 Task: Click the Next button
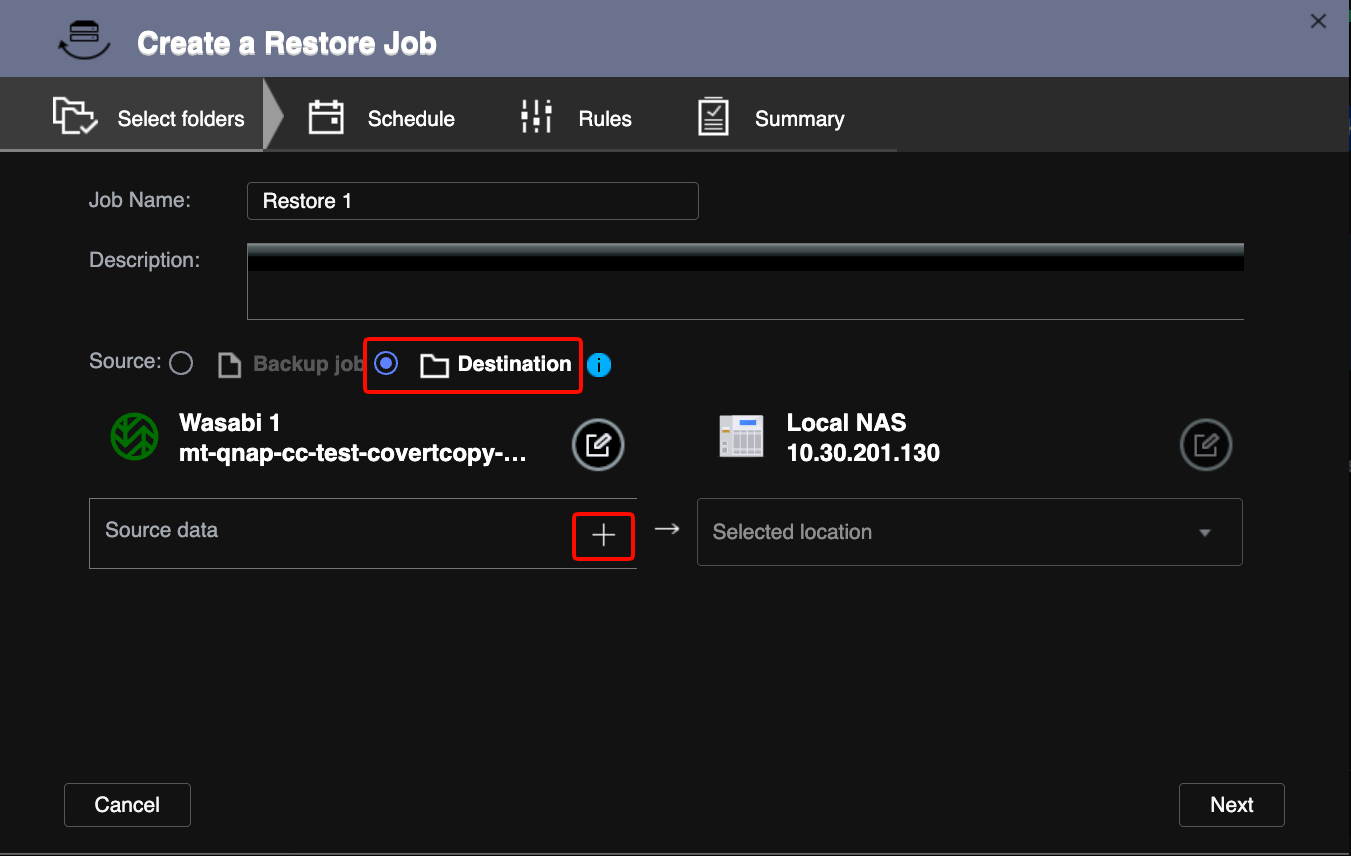pos(1232,805)
